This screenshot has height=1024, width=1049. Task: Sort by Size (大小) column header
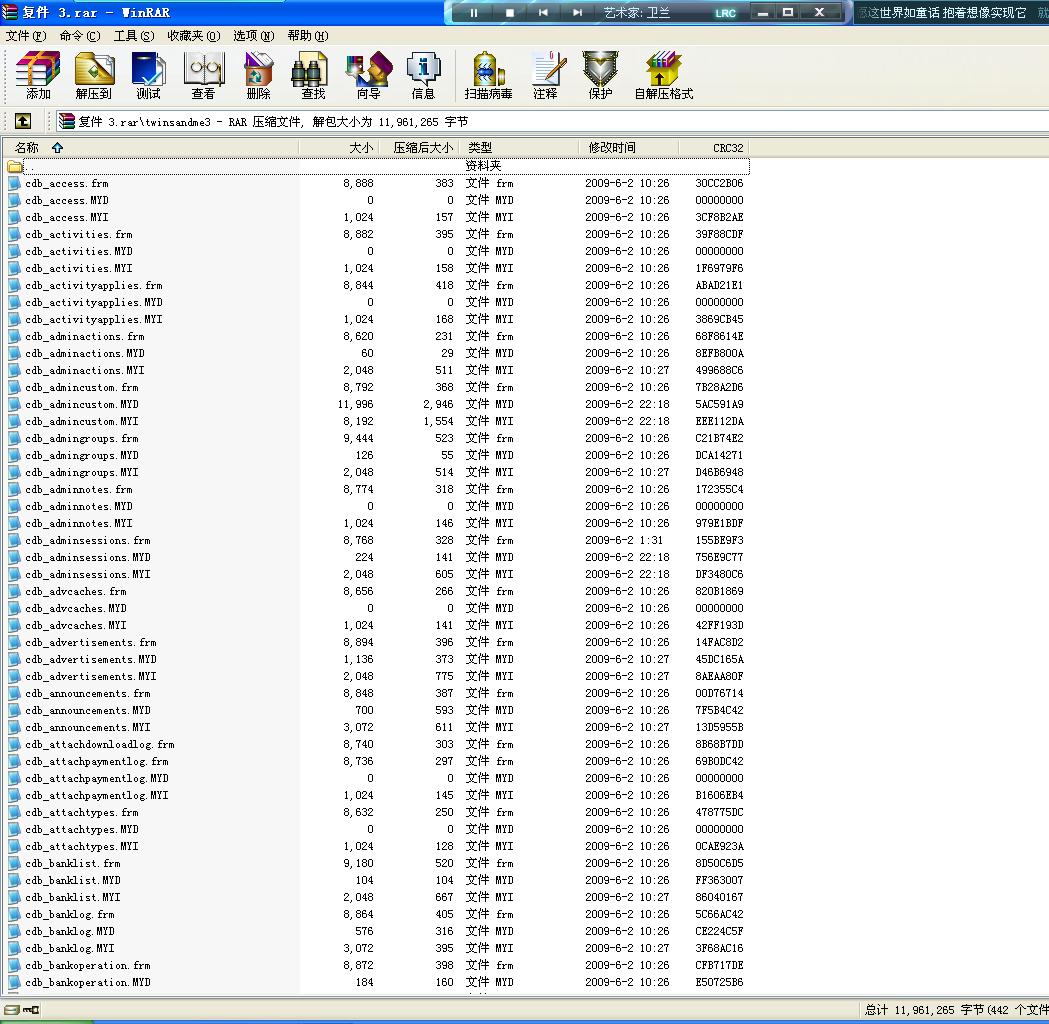pos(339,148)
